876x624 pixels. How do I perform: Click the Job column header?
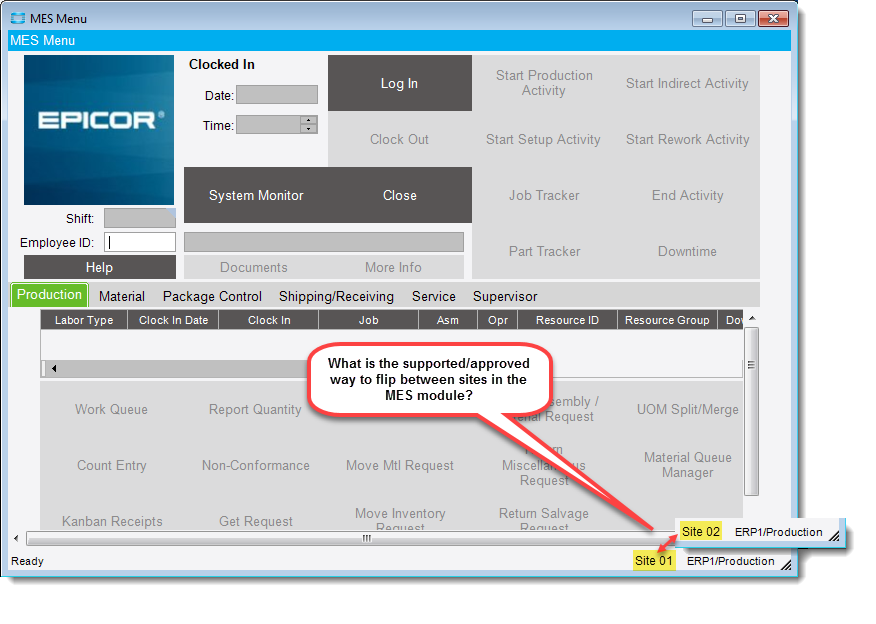369,320
